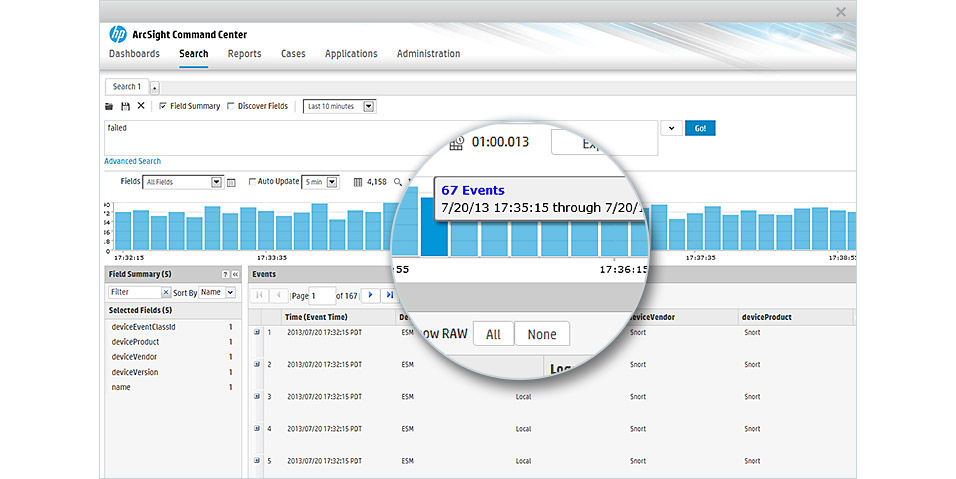Viewport: 956px width, 479px height.
Task: Open the Advanced Search link
Action: pyautogui.click(x=132, y=161)
